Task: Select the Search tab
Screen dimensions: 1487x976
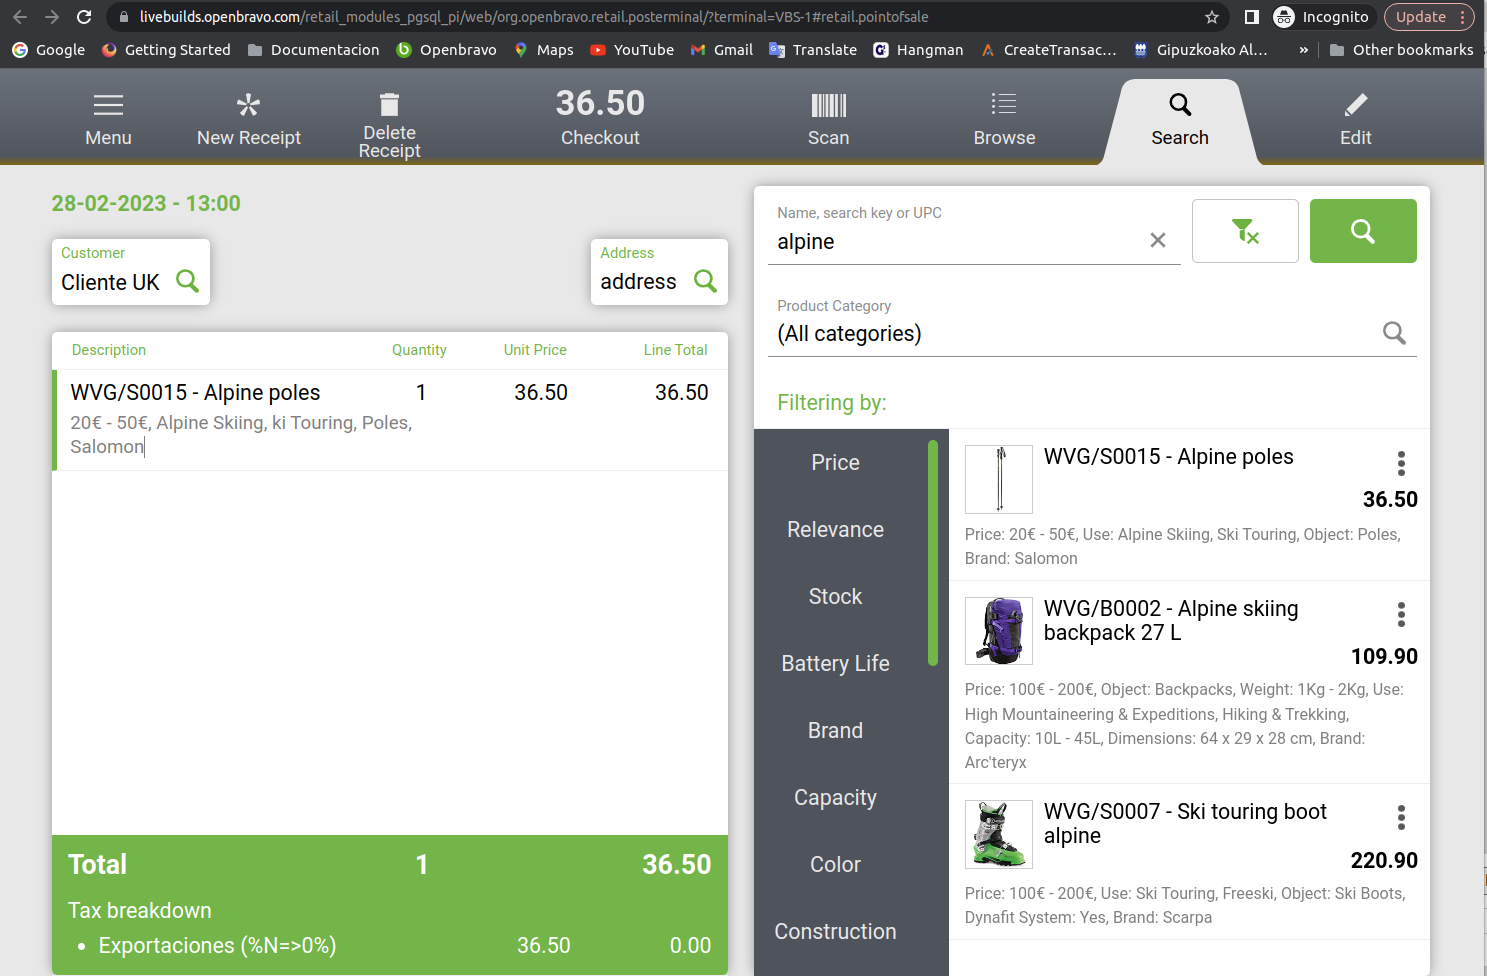Action: click(1180, 120)
